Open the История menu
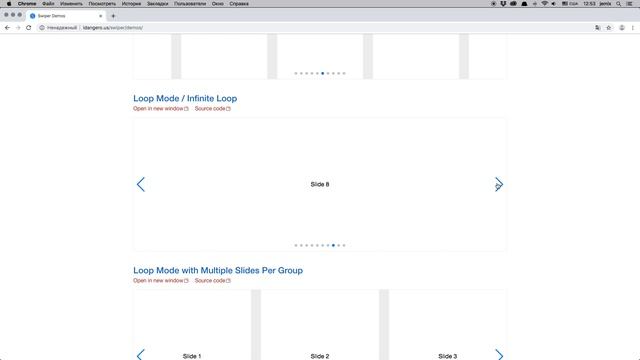 coord(131,4)
